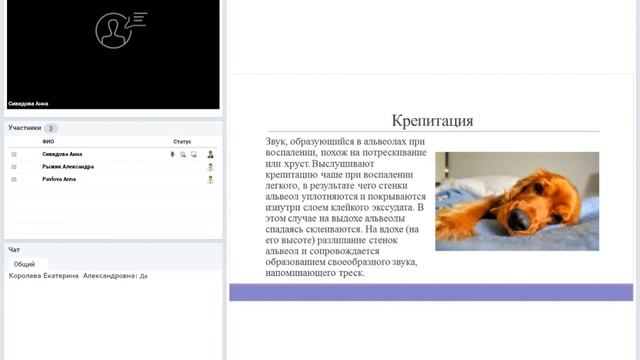
Task: Click the user avatar icon in Pavlova Anna's row
Action: click(x=210, y=180)
